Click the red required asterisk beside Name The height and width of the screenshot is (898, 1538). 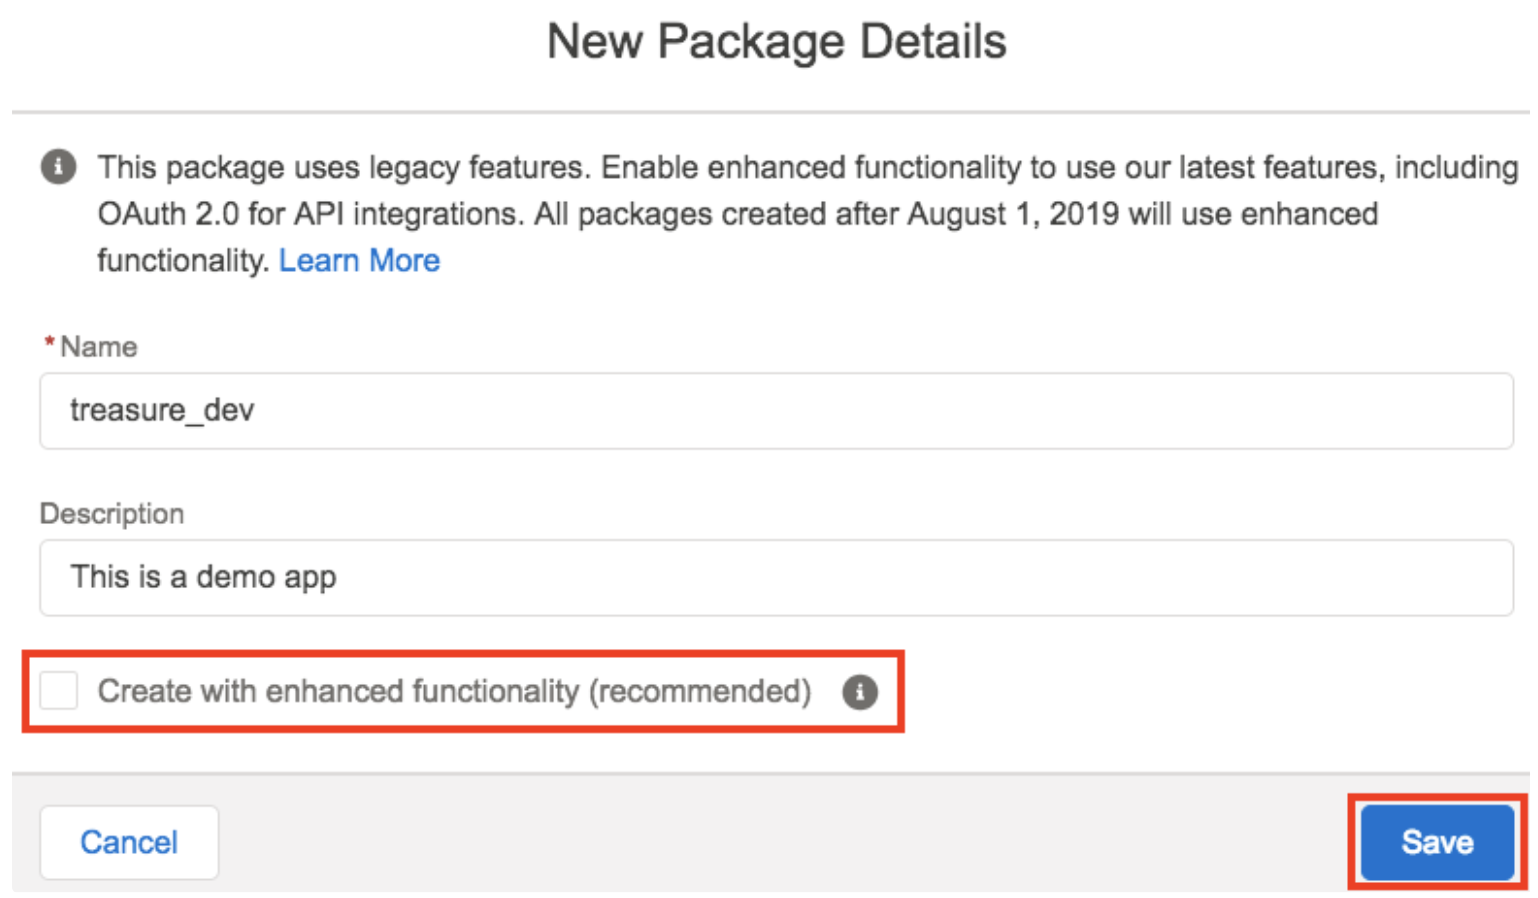tap(49, 345)
